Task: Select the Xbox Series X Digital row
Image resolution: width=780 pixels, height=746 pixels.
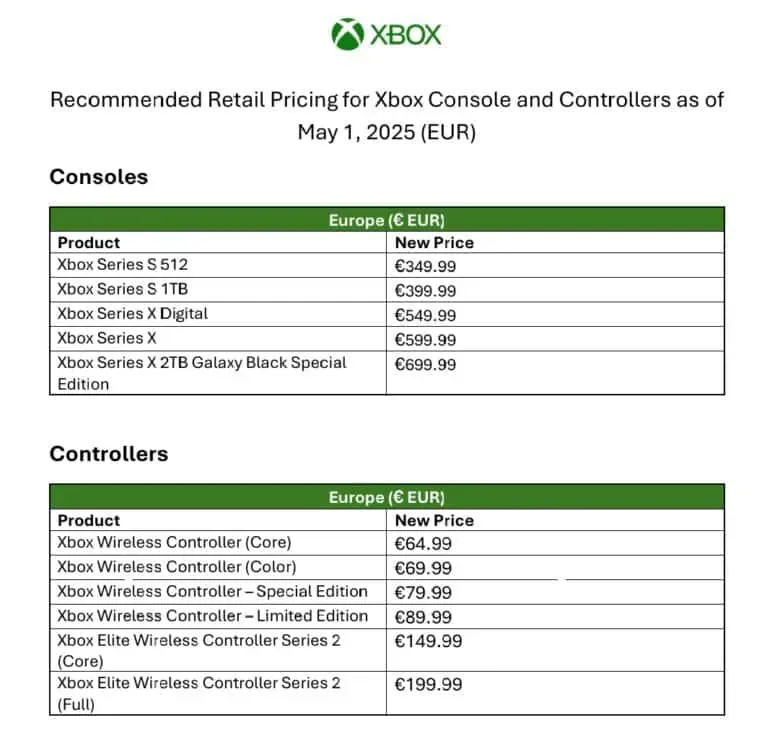Action: click(x=133, y=314)
